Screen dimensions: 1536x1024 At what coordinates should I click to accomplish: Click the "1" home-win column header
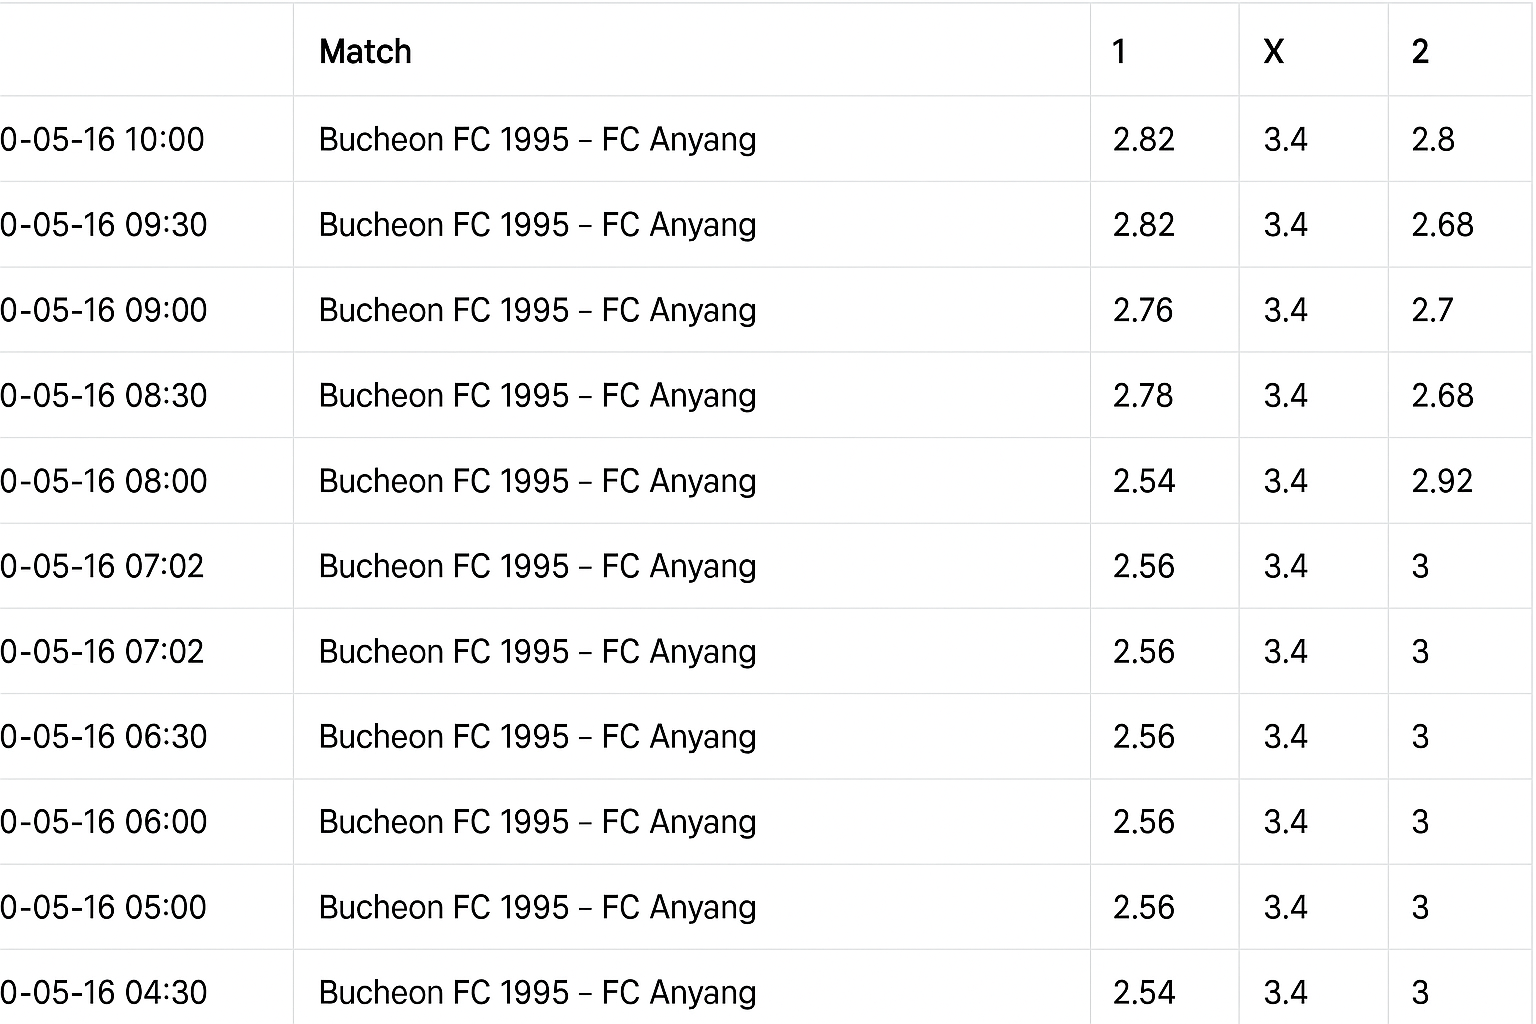pos(1119,52)
